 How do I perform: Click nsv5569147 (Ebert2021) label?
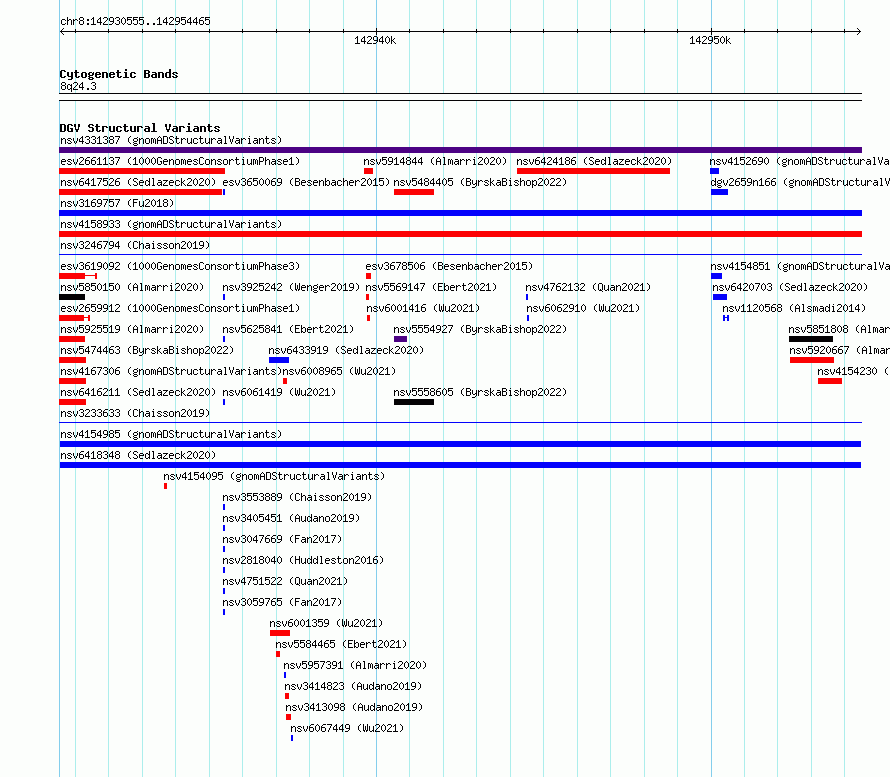[431, 287]
